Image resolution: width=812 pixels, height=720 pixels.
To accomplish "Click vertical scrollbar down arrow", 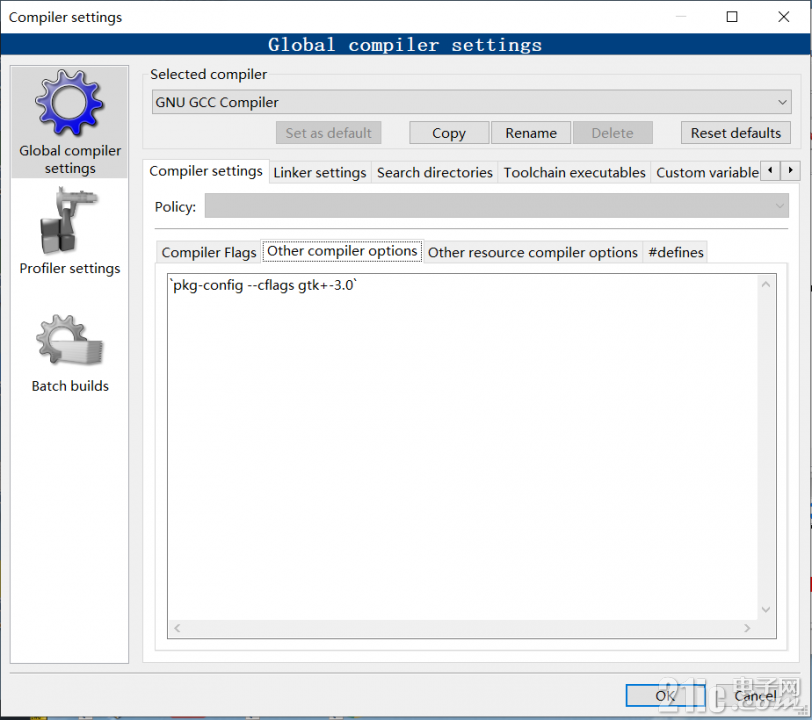I will [766, 610].
